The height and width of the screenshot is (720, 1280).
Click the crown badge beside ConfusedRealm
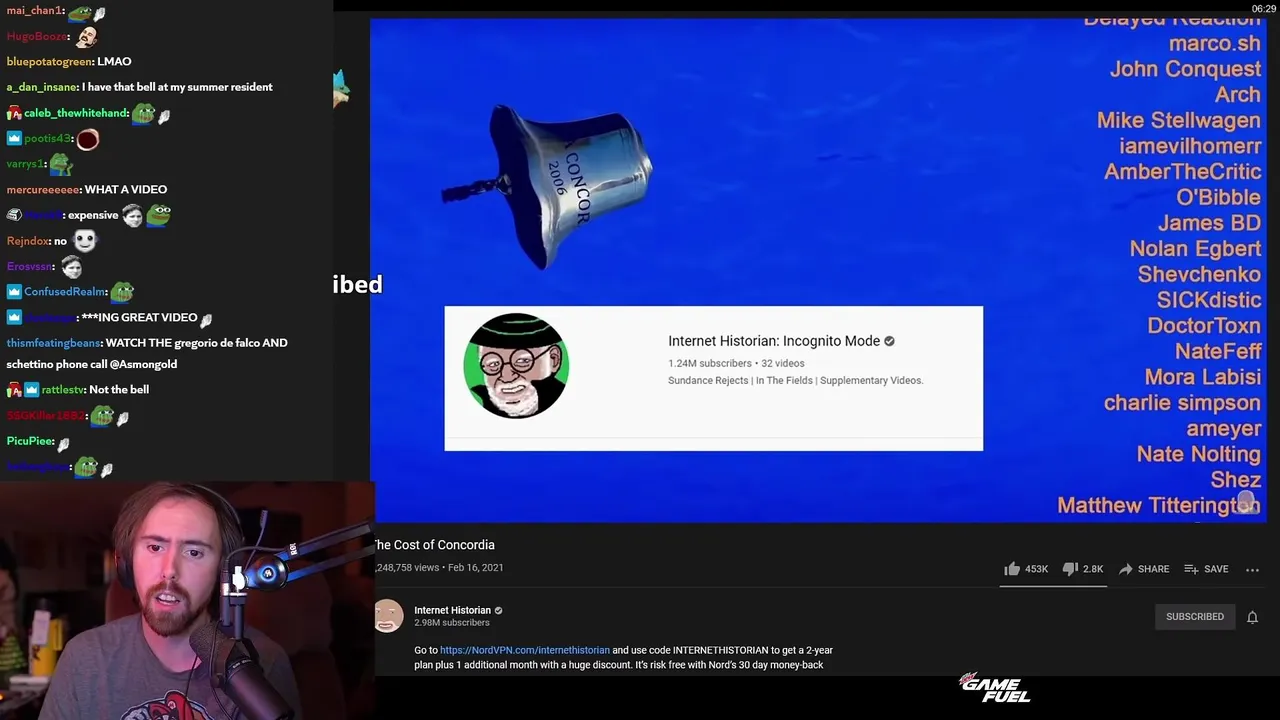pyautogui.click(x=14, y=292)
